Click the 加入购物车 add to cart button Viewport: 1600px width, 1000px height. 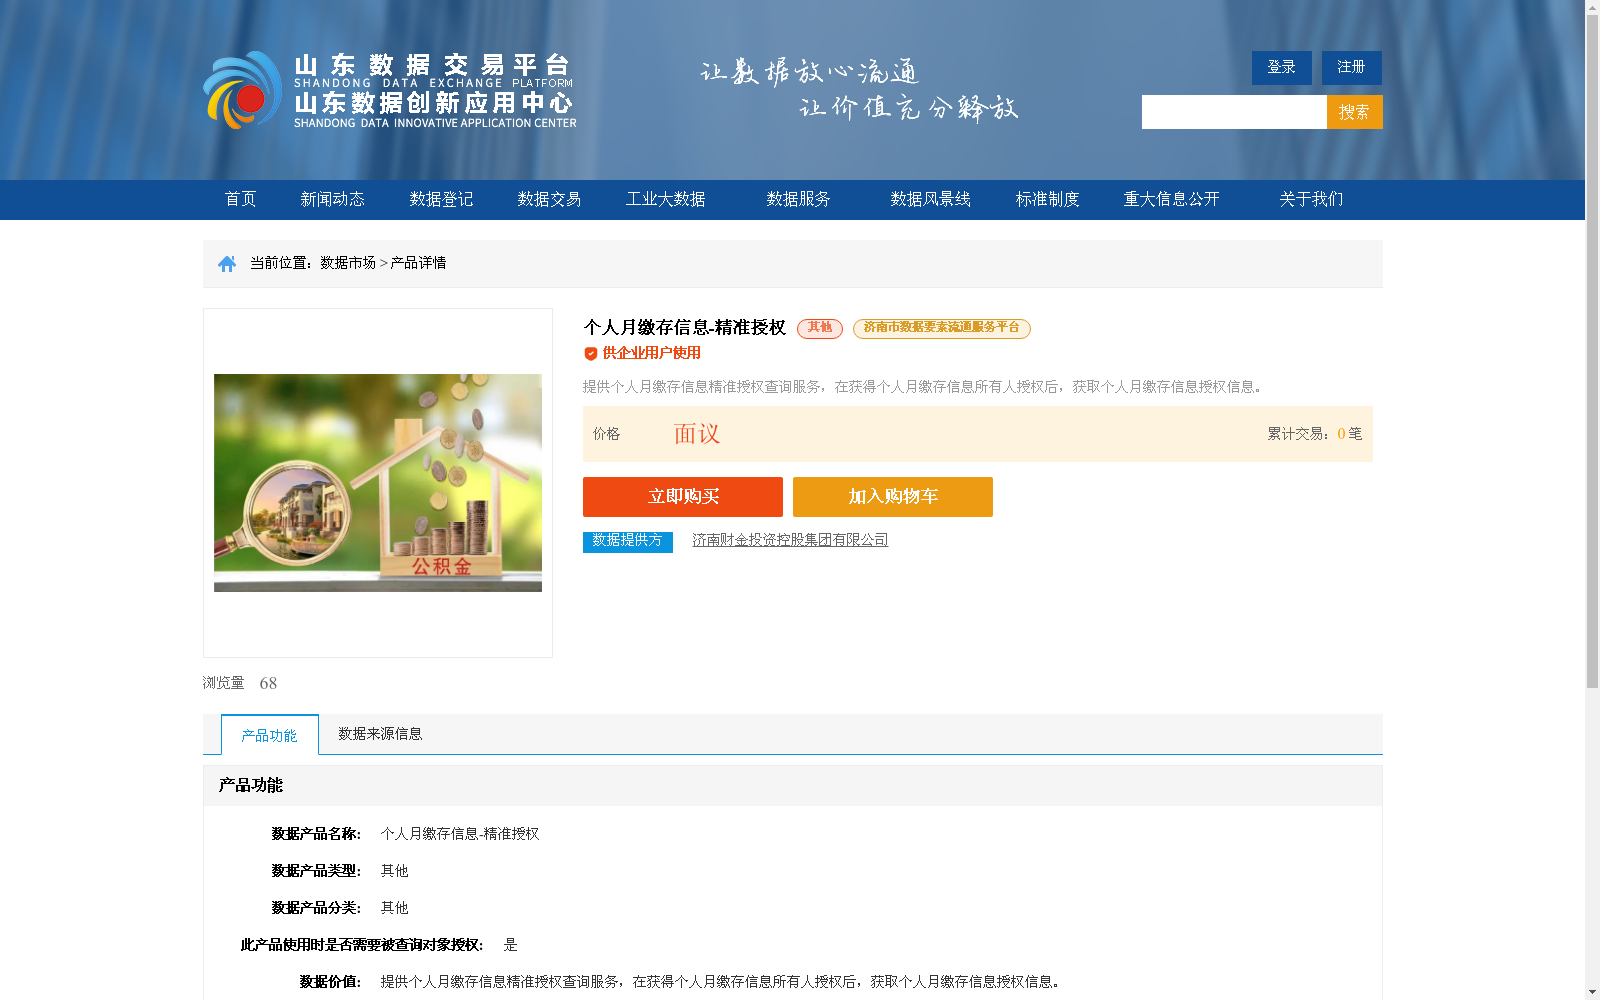(893, 497)
